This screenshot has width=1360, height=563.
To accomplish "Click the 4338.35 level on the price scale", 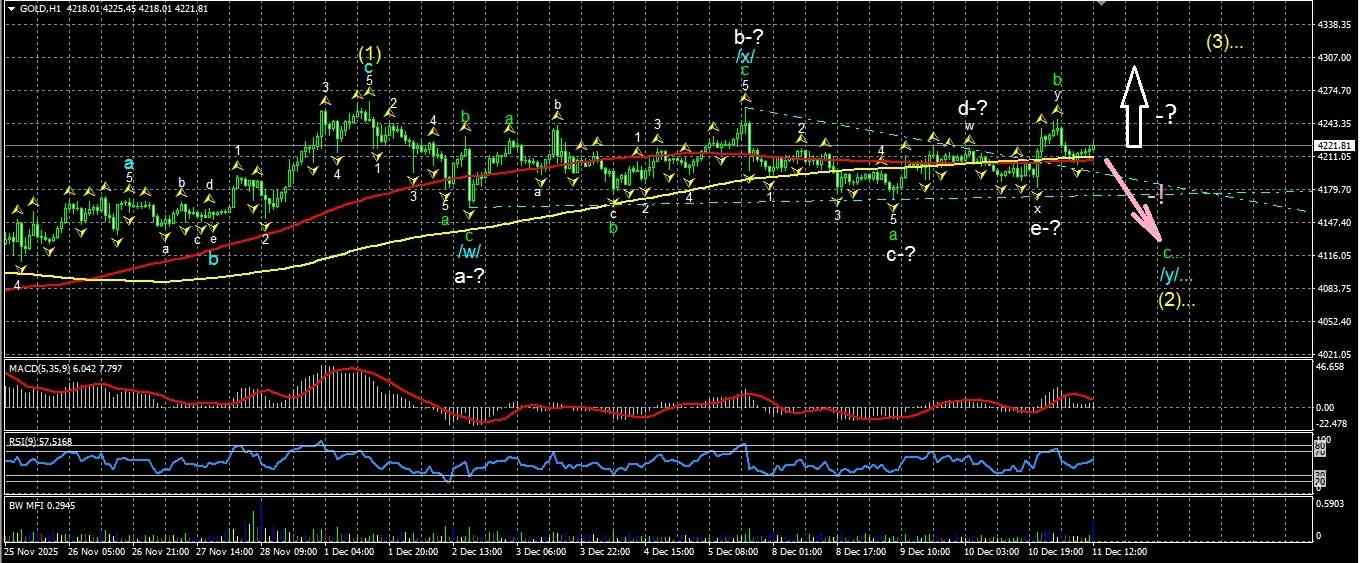I will pyautogui.click(x=1335, y=24).
